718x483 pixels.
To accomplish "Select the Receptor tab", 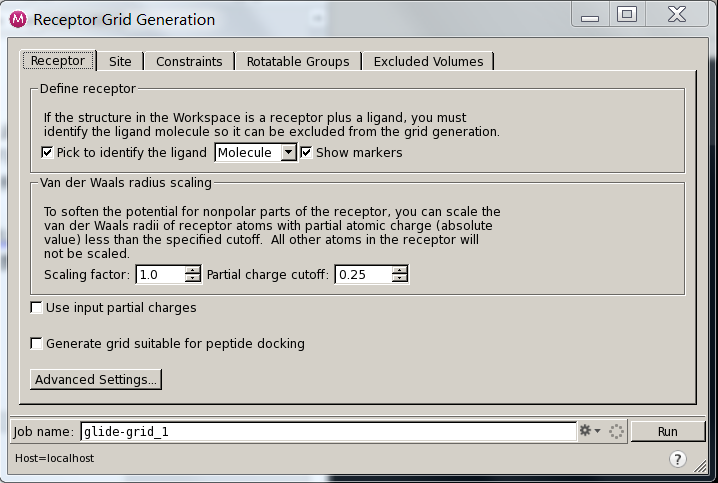I will (x=58, y=60).
